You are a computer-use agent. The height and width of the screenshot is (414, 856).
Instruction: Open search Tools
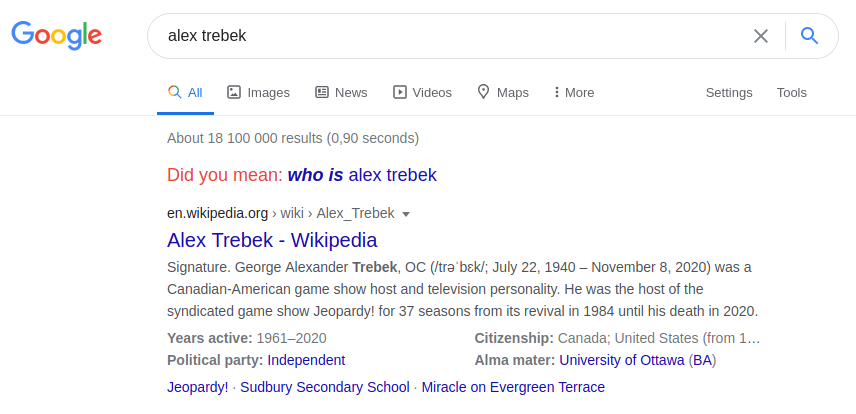792,92
